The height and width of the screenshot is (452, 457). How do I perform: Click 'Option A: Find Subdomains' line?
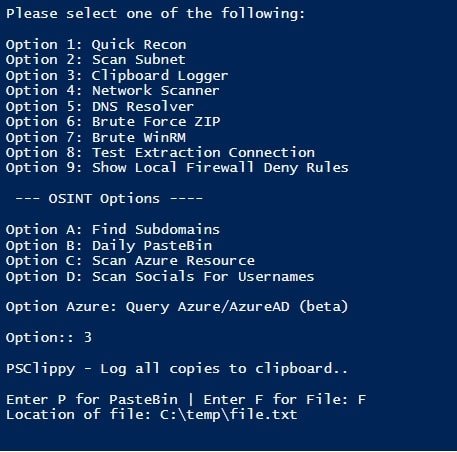pyautogui.click(x=113, y=230)
